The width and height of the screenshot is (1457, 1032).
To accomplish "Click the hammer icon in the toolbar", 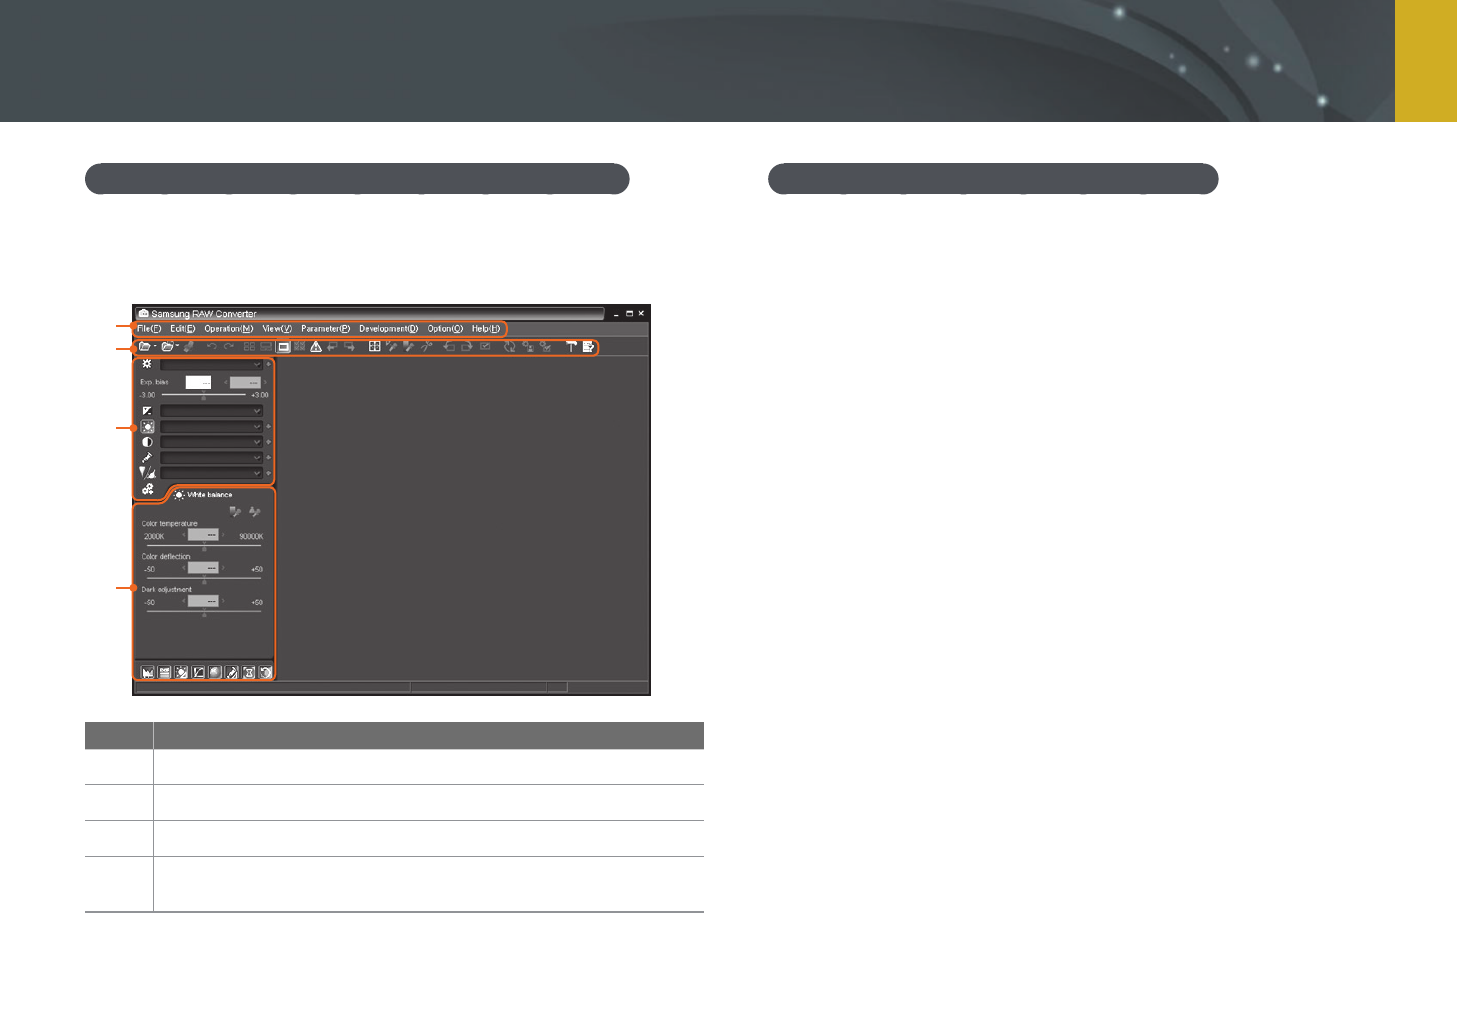I will 571,347.
